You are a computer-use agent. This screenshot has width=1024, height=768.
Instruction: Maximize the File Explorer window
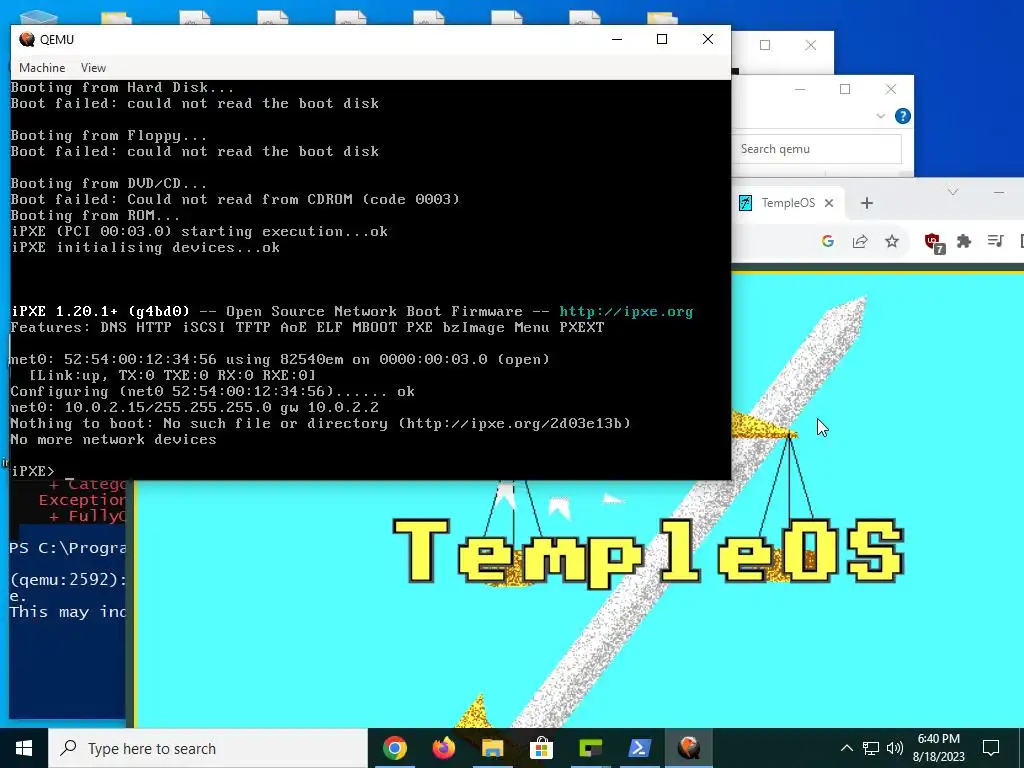click(x=845, y=89)
